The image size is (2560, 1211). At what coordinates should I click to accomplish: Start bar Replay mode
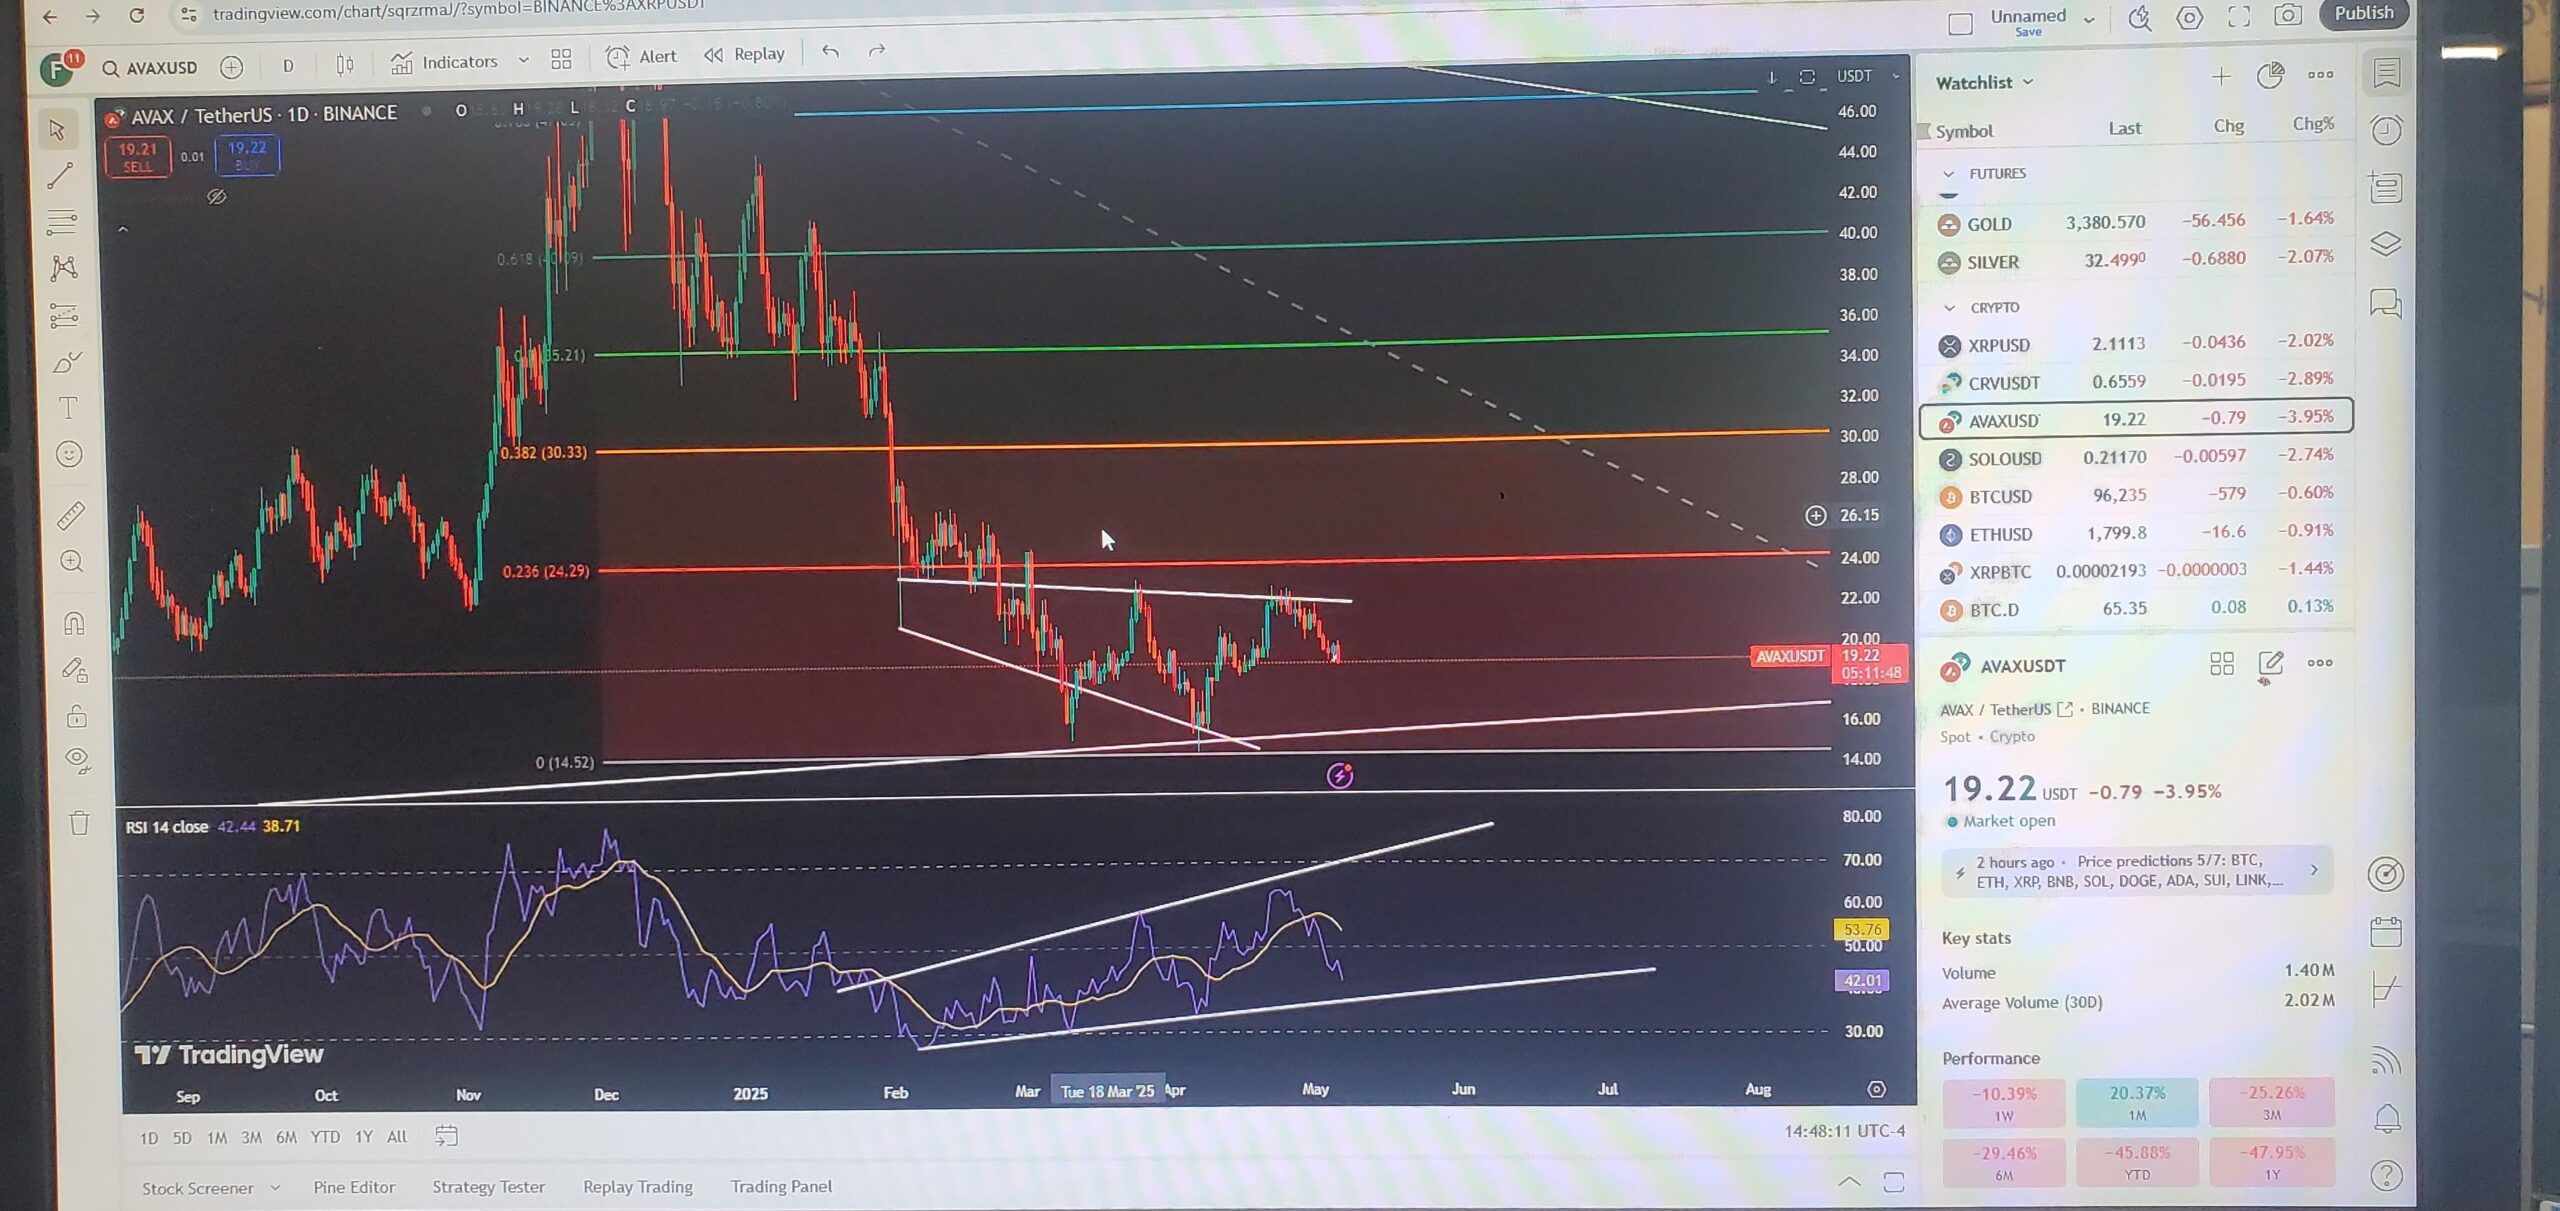pyautogui.click(x=745, y=54)
